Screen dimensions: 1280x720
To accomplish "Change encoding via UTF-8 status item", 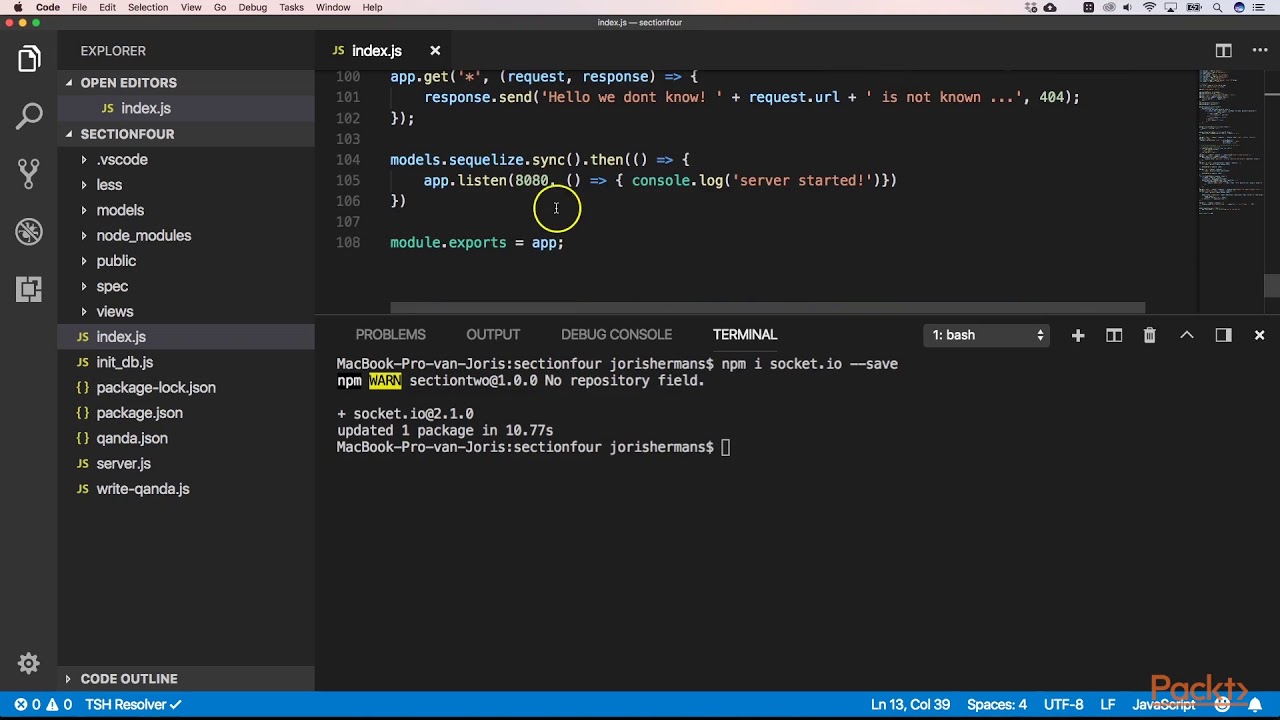I will pos(1063,705).
